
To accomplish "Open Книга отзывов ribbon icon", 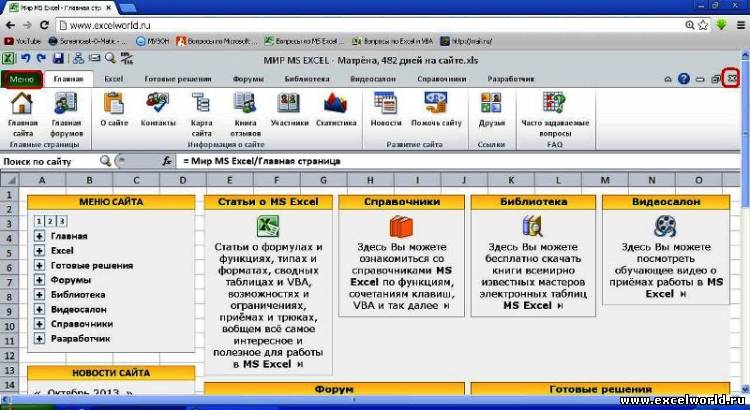I will pos(245,103).
